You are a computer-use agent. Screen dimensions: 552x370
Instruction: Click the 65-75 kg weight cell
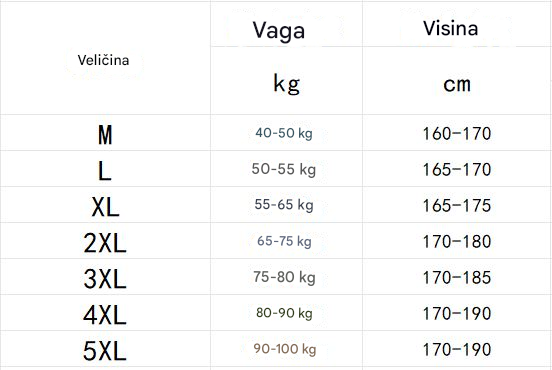286,240
